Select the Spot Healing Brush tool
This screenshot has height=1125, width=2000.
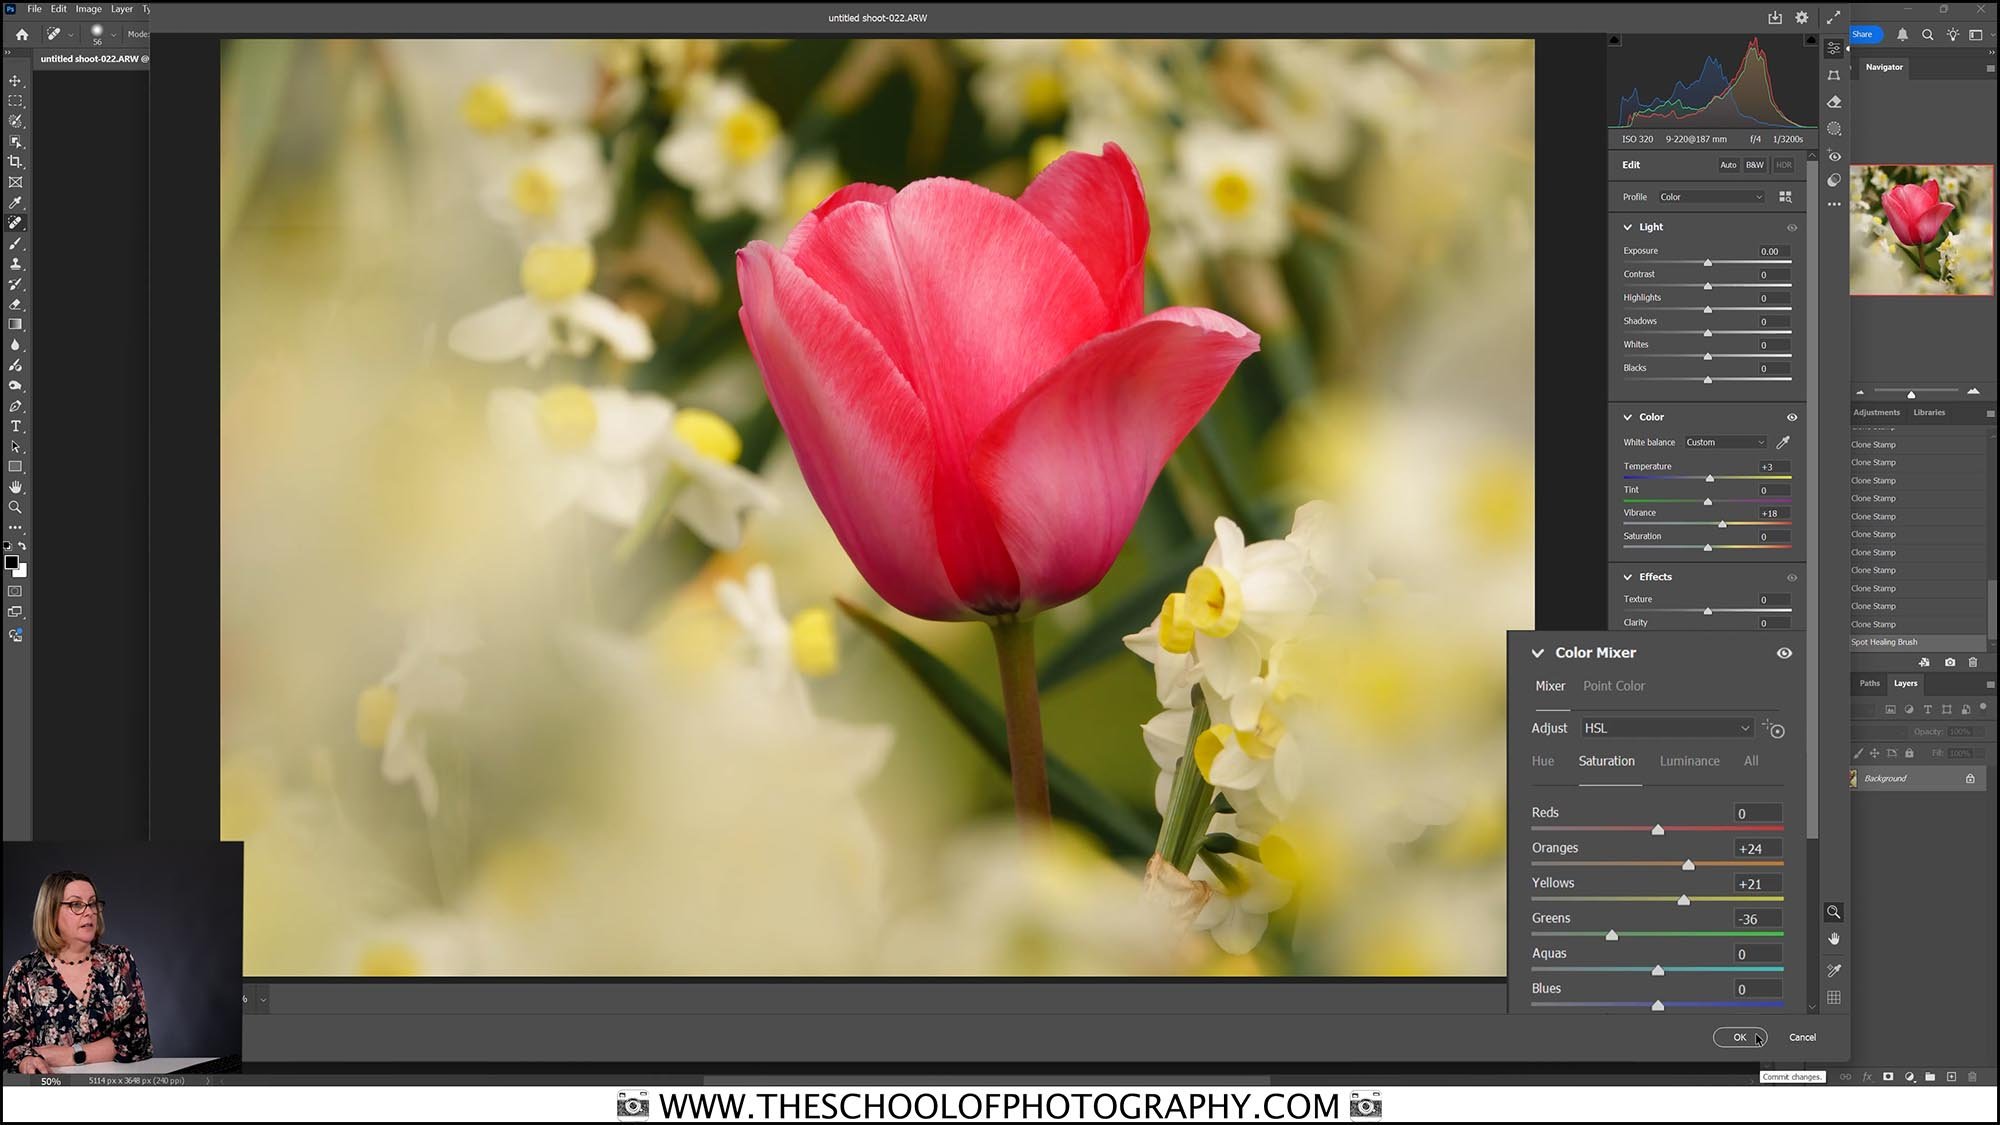click(x=15, y=222)
